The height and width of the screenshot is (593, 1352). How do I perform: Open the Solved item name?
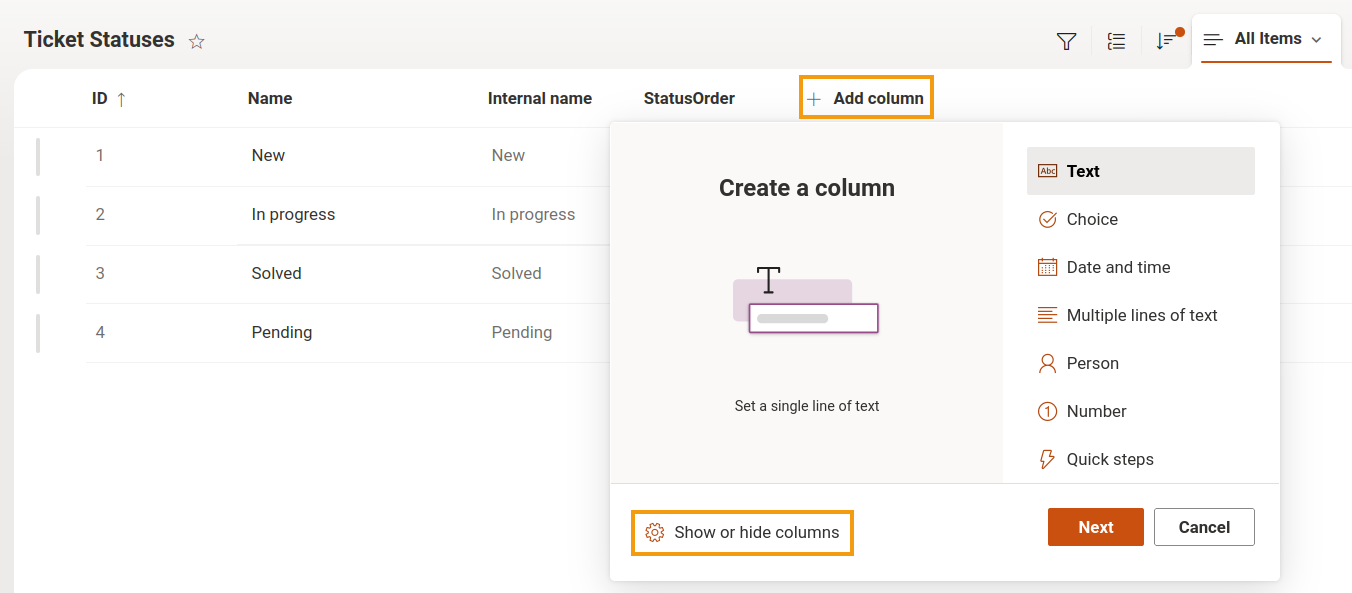(x=276, y=273)
